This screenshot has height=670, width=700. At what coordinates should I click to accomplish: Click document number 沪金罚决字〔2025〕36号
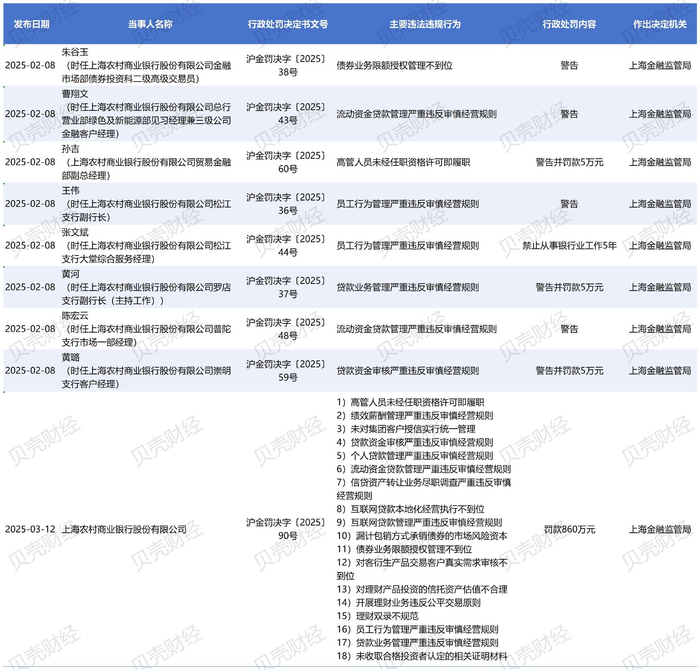[288, 204]
